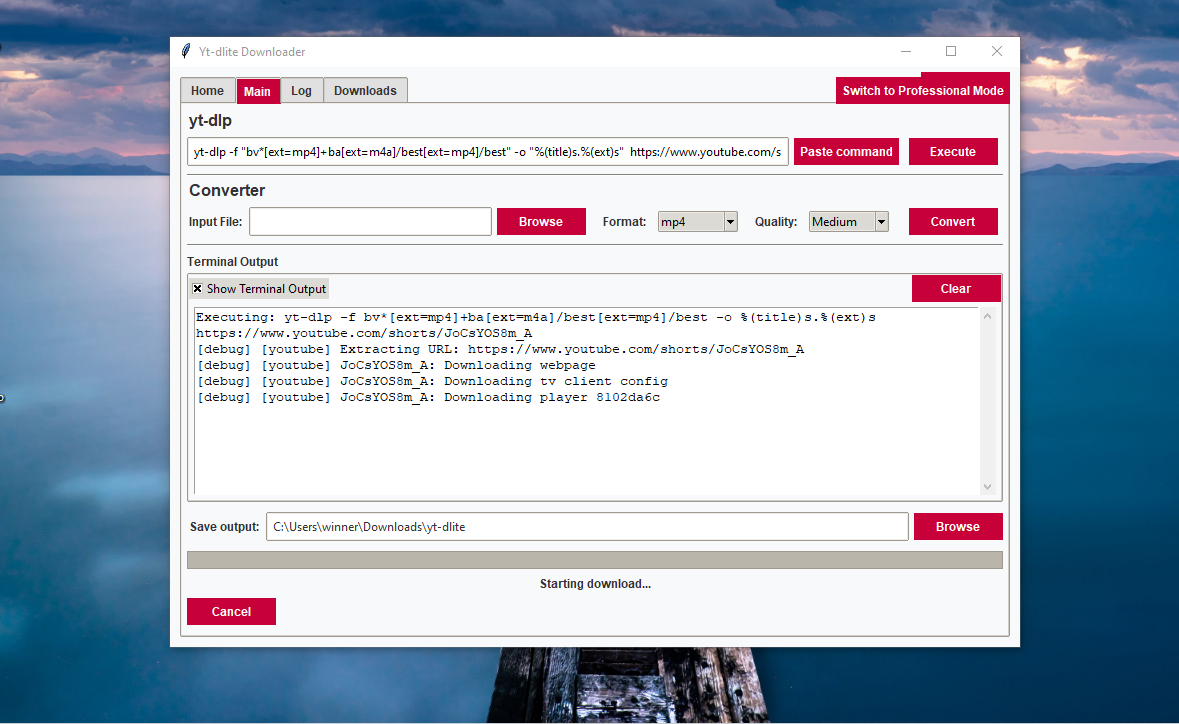This screenshot has width=1179, height=724.
Task: Cancel the running download
Action: (x=232, y=612)
